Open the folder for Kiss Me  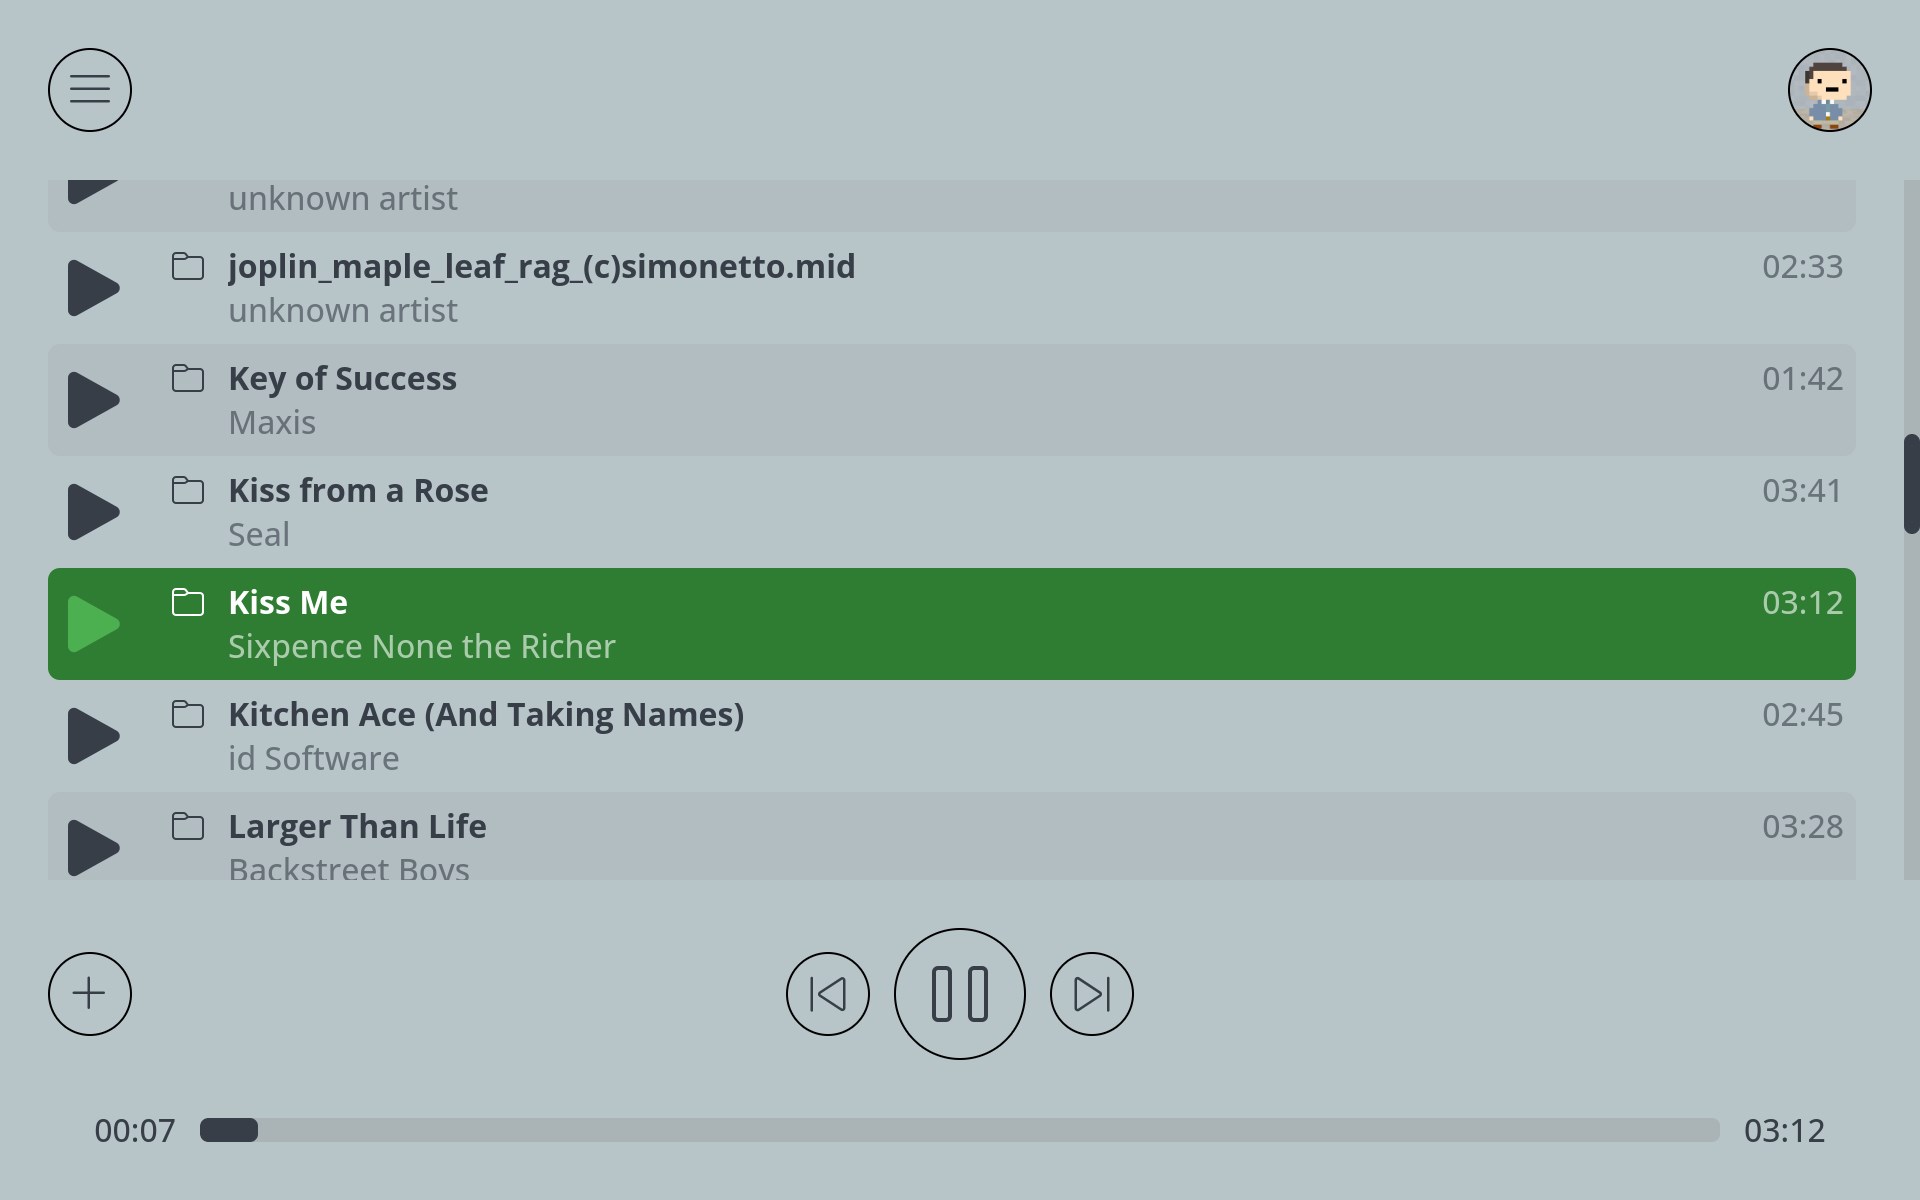click(x=187, y=602)
